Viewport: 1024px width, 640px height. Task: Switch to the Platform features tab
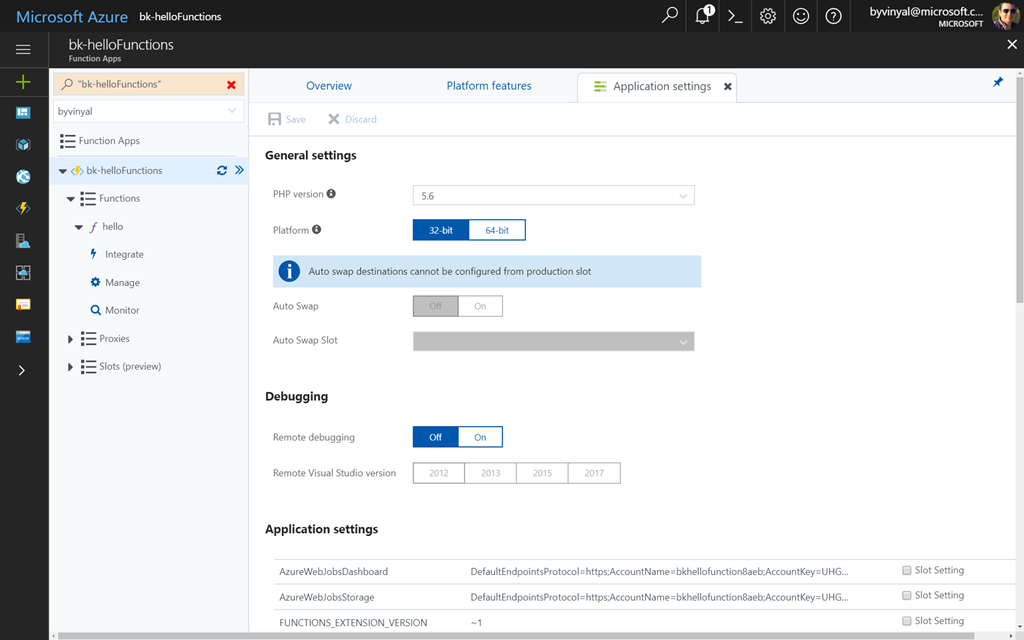(x=489, y=86)
